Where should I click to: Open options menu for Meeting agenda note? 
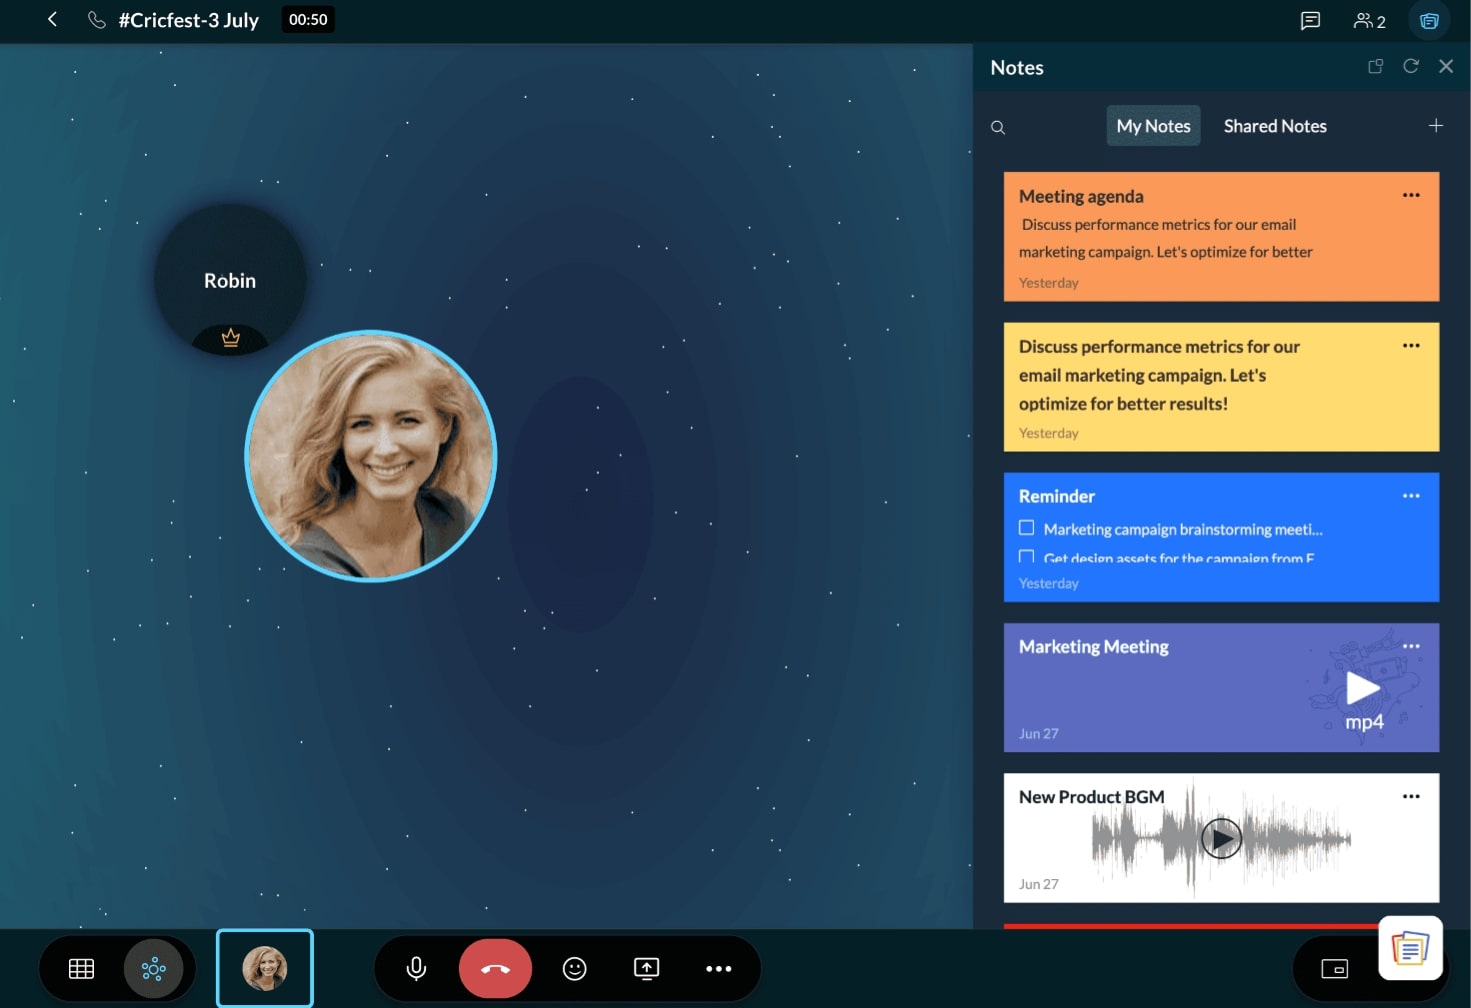pos(1410,195)
